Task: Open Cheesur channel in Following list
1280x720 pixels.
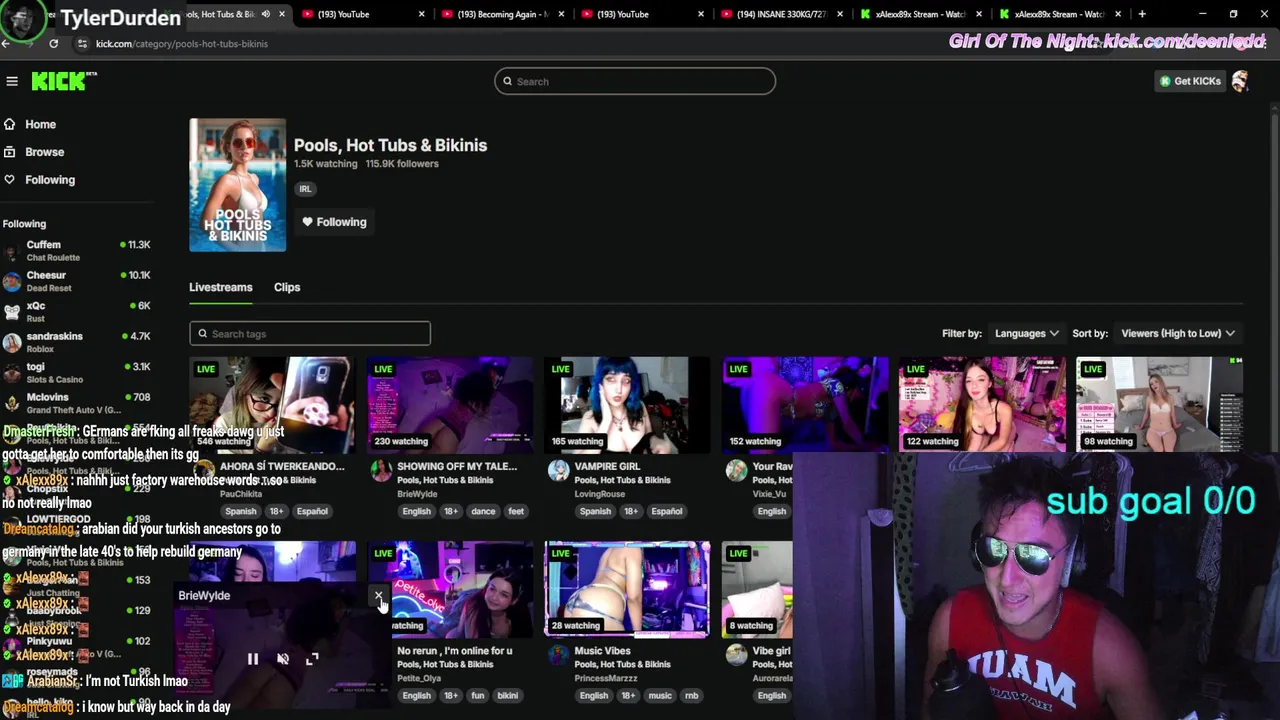Action: point(76,281)
